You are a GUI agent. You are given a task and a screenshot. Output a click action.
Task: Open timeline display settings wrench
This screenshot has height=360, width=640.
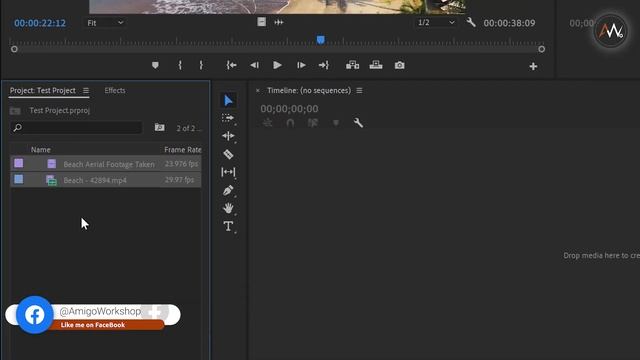point(358,123)
